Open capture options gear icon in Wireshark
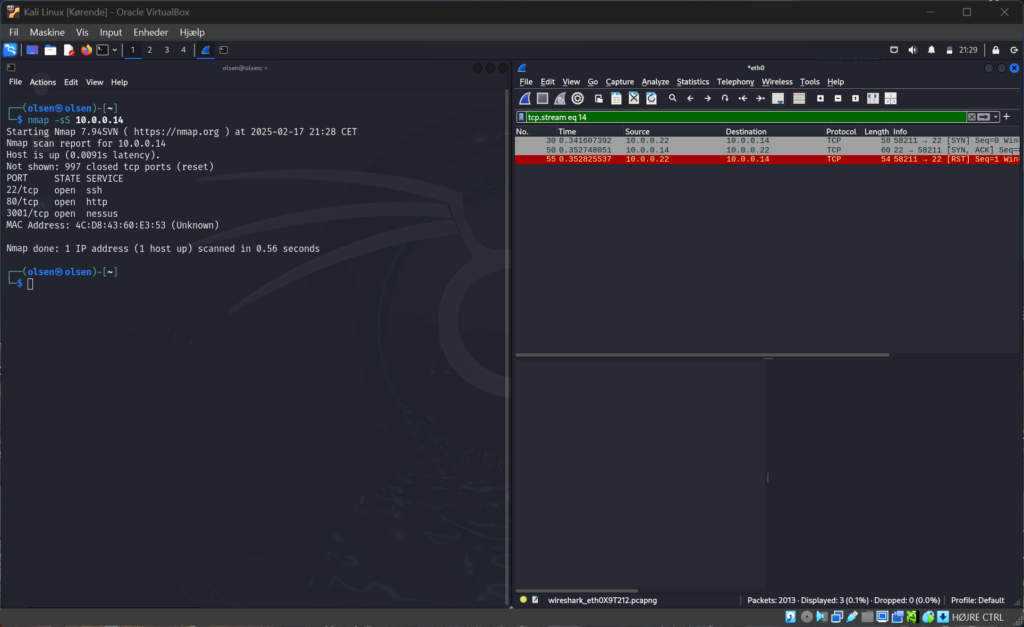 click(x=577, y=98)
